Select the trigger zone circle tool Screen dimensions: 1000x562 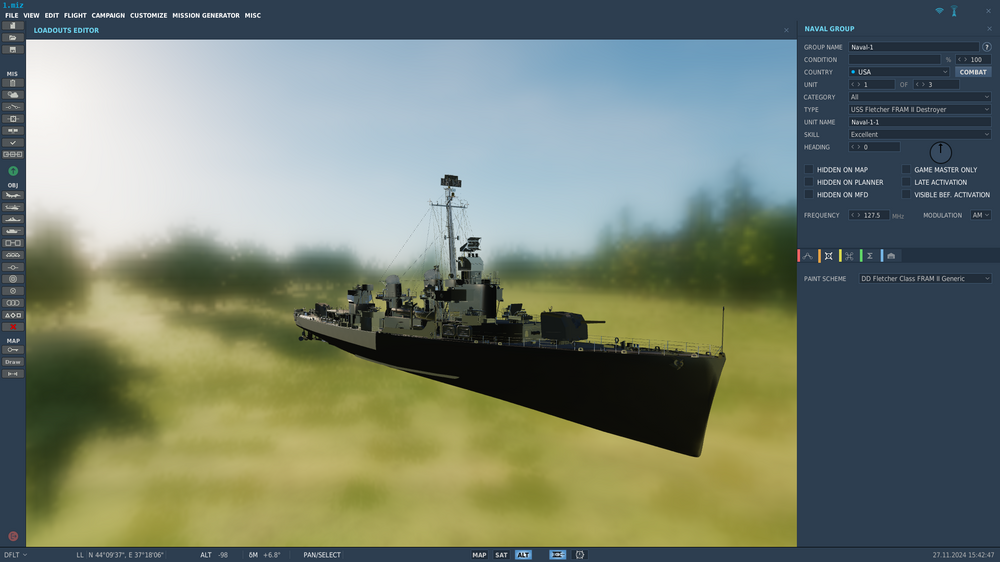[13, 279]
